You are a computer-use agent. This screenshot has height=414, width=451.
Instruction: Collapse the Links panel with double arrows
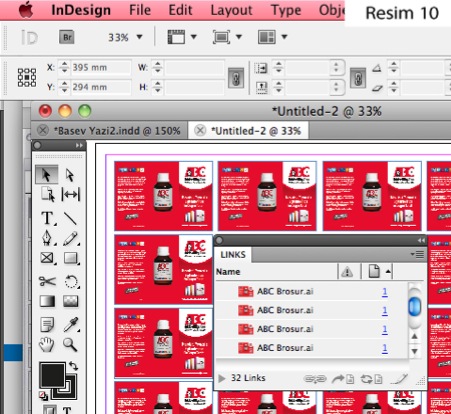[x=421, y=240]
